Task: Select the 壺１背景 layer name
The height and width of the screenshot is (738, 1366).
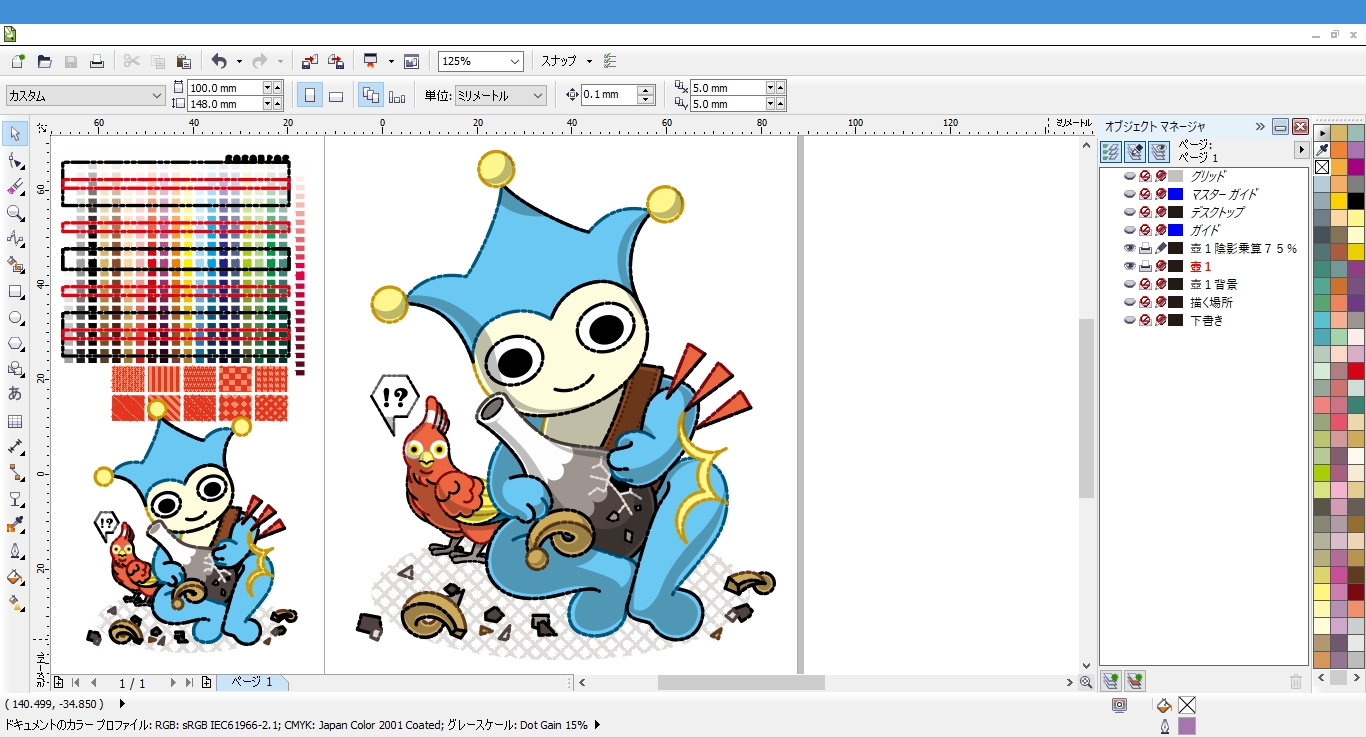Action: pos(1213,284)
